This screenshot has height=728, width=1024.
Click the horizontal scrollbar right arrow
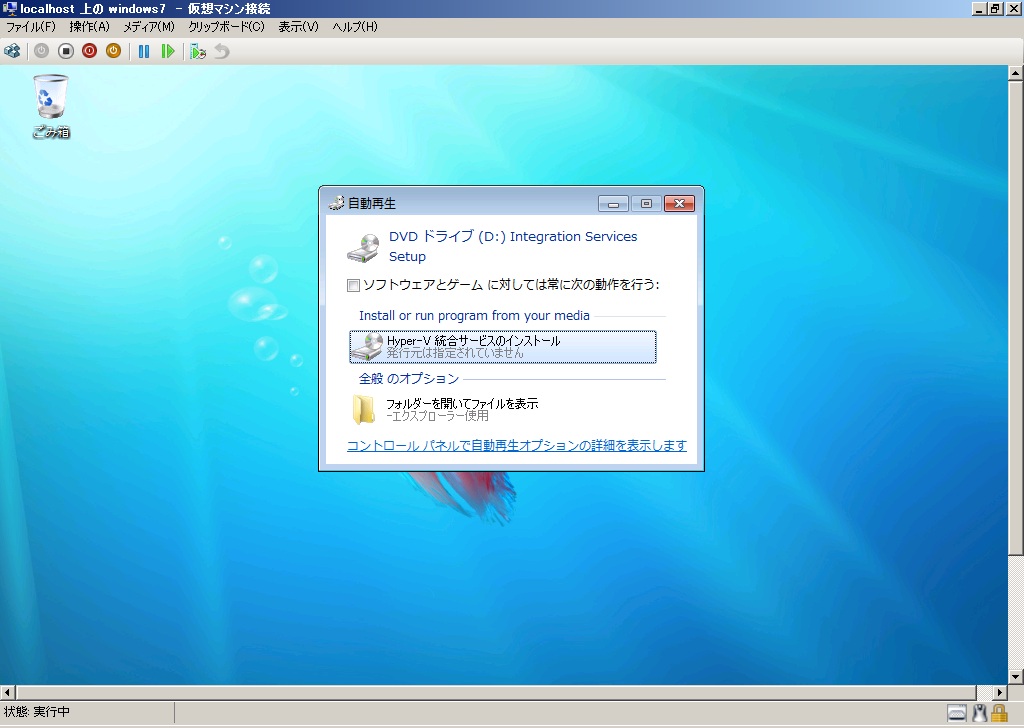point(1000,692)
